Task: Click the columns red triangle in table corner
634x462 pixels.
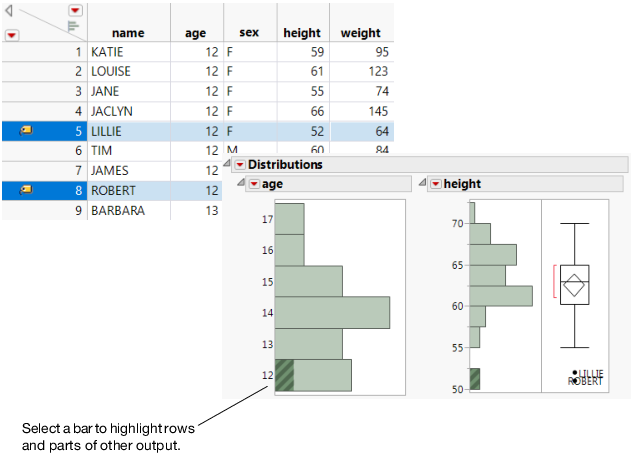Action: [75, 10]
